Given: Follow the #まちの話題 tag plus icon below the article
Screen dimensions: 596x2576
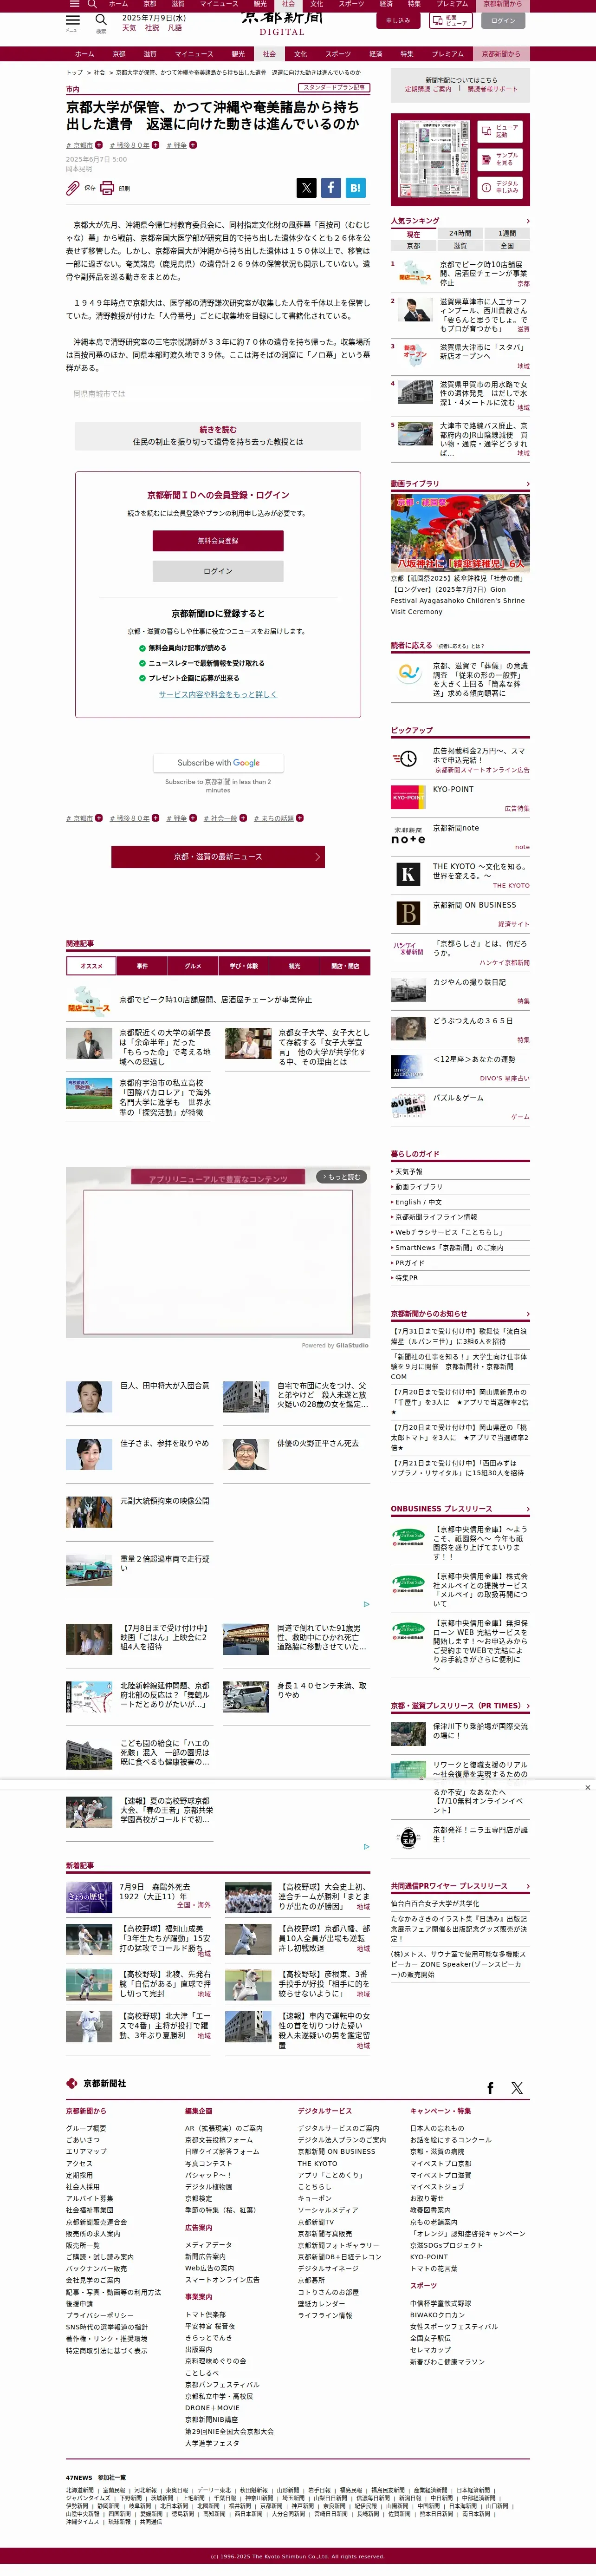Looking at the screenshot, I should tap(300, 818).
